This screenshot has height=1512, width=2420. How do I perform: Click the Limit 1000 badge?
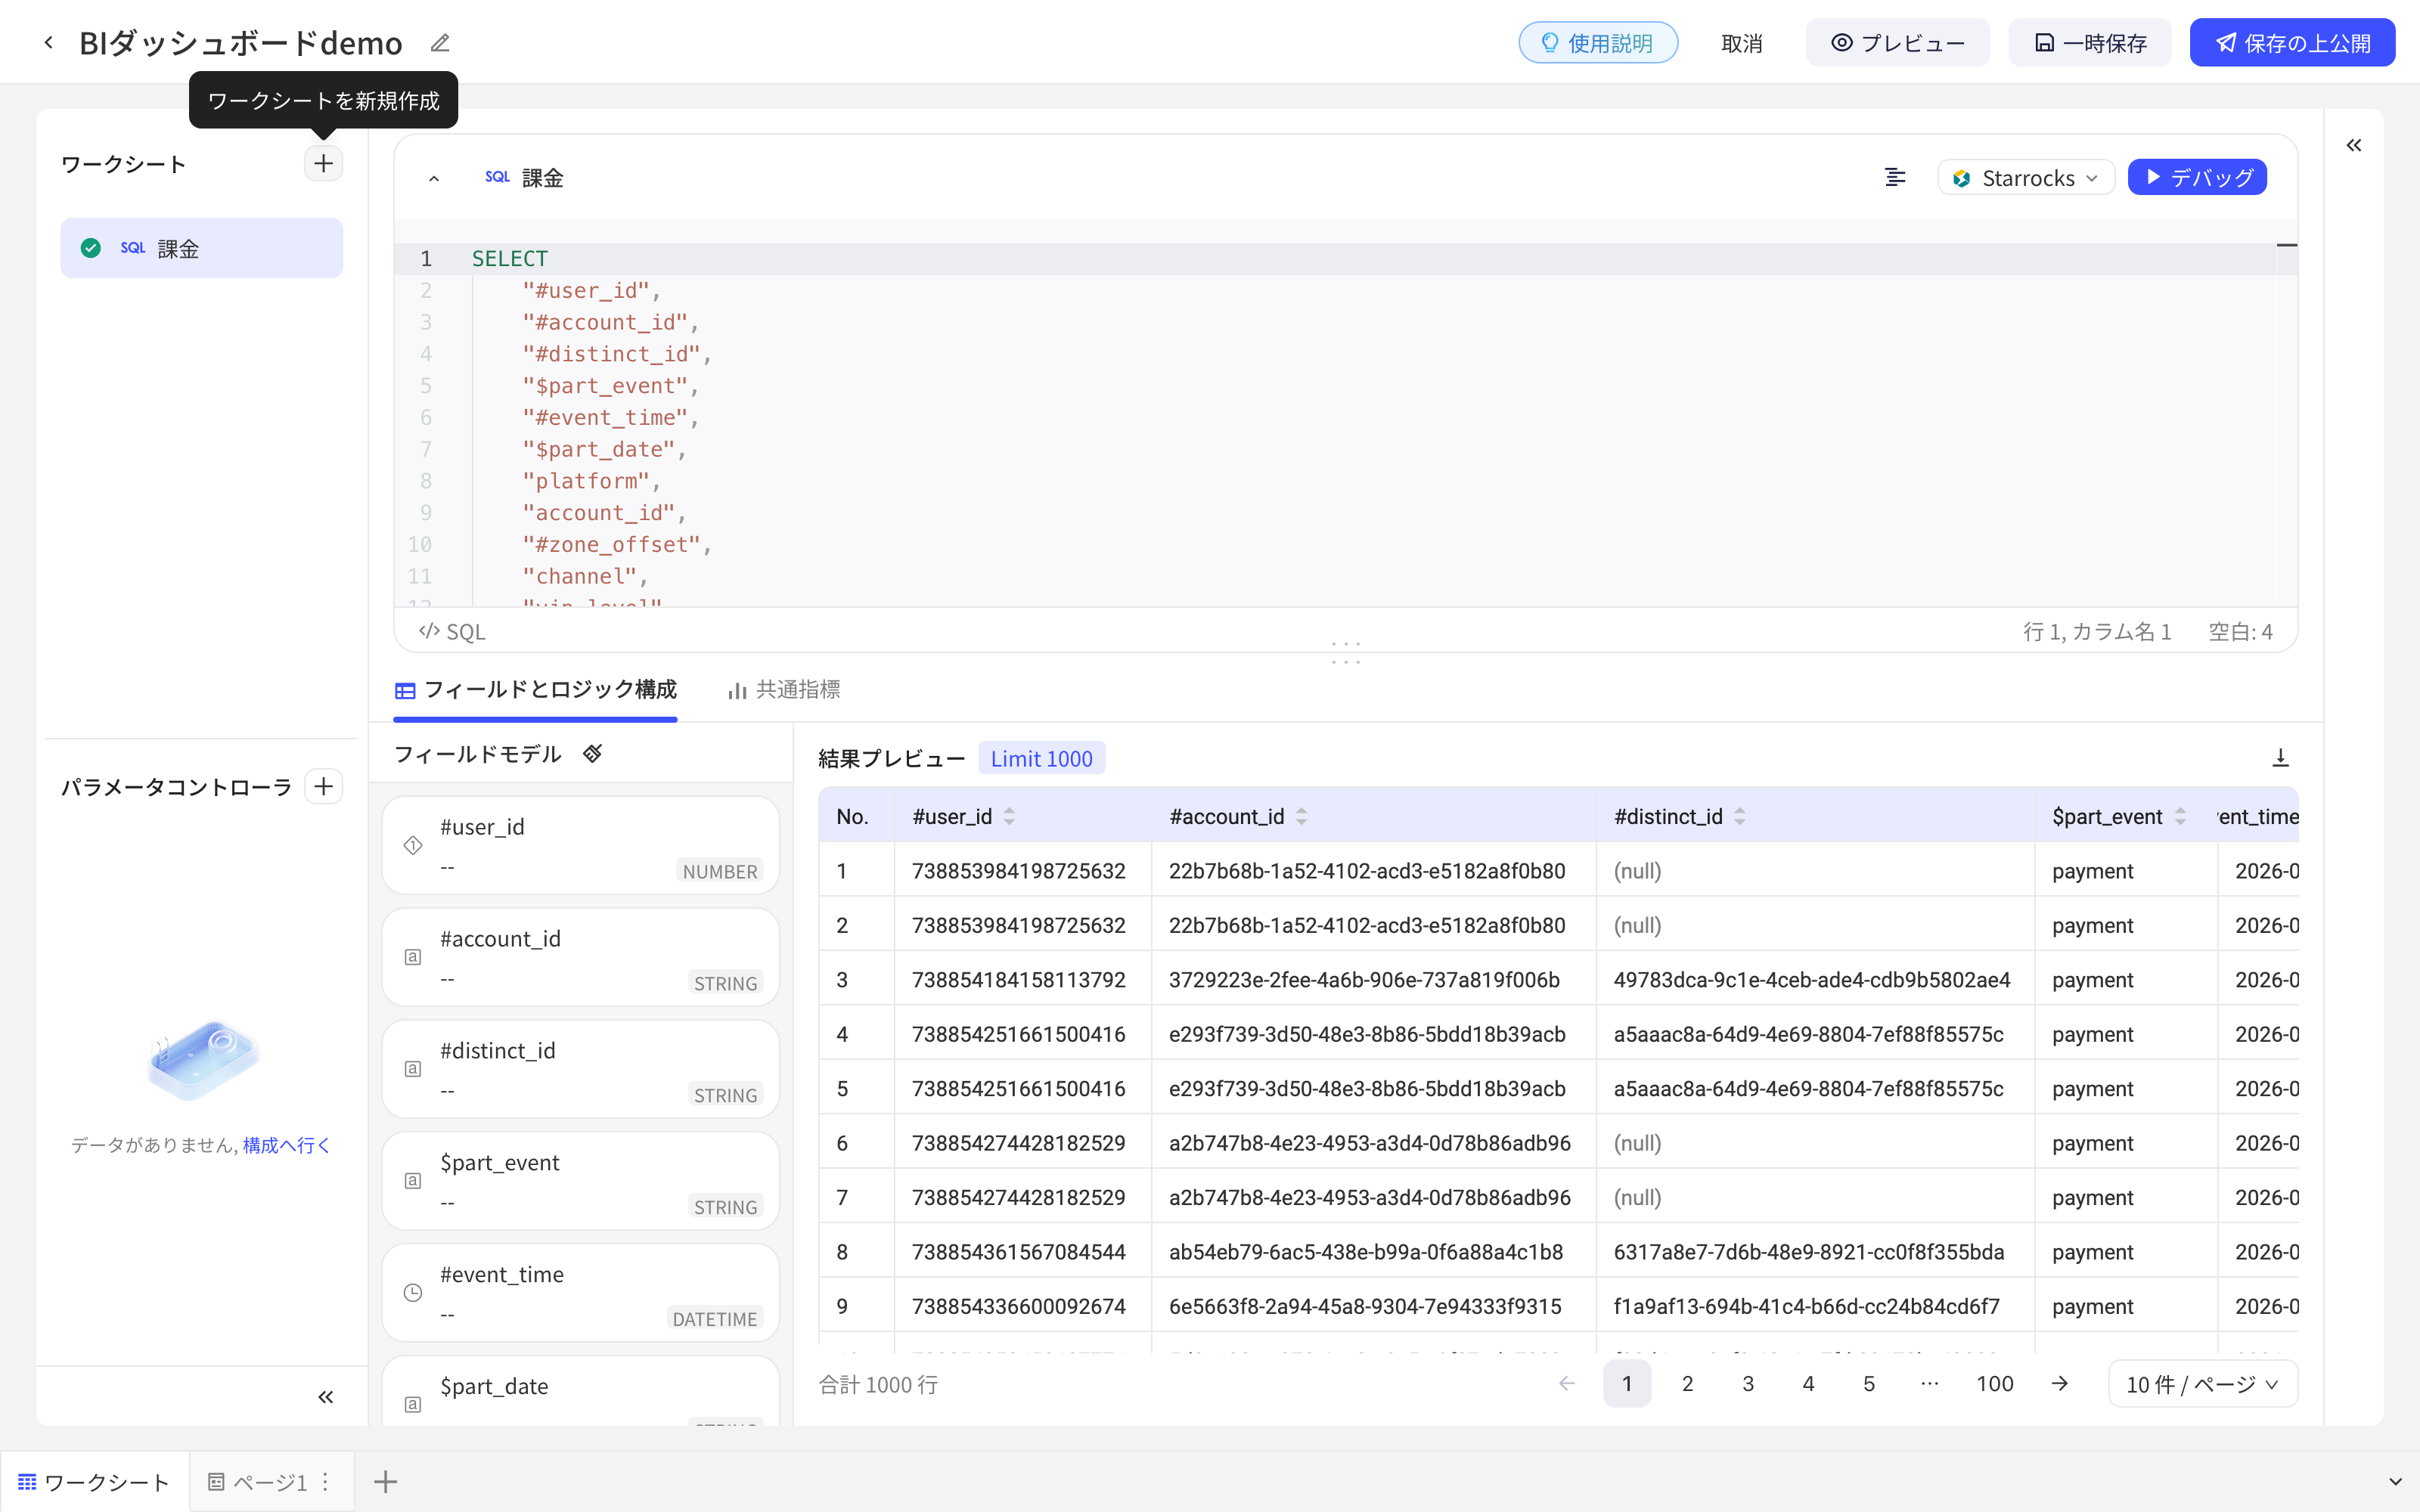(1041, 759)
